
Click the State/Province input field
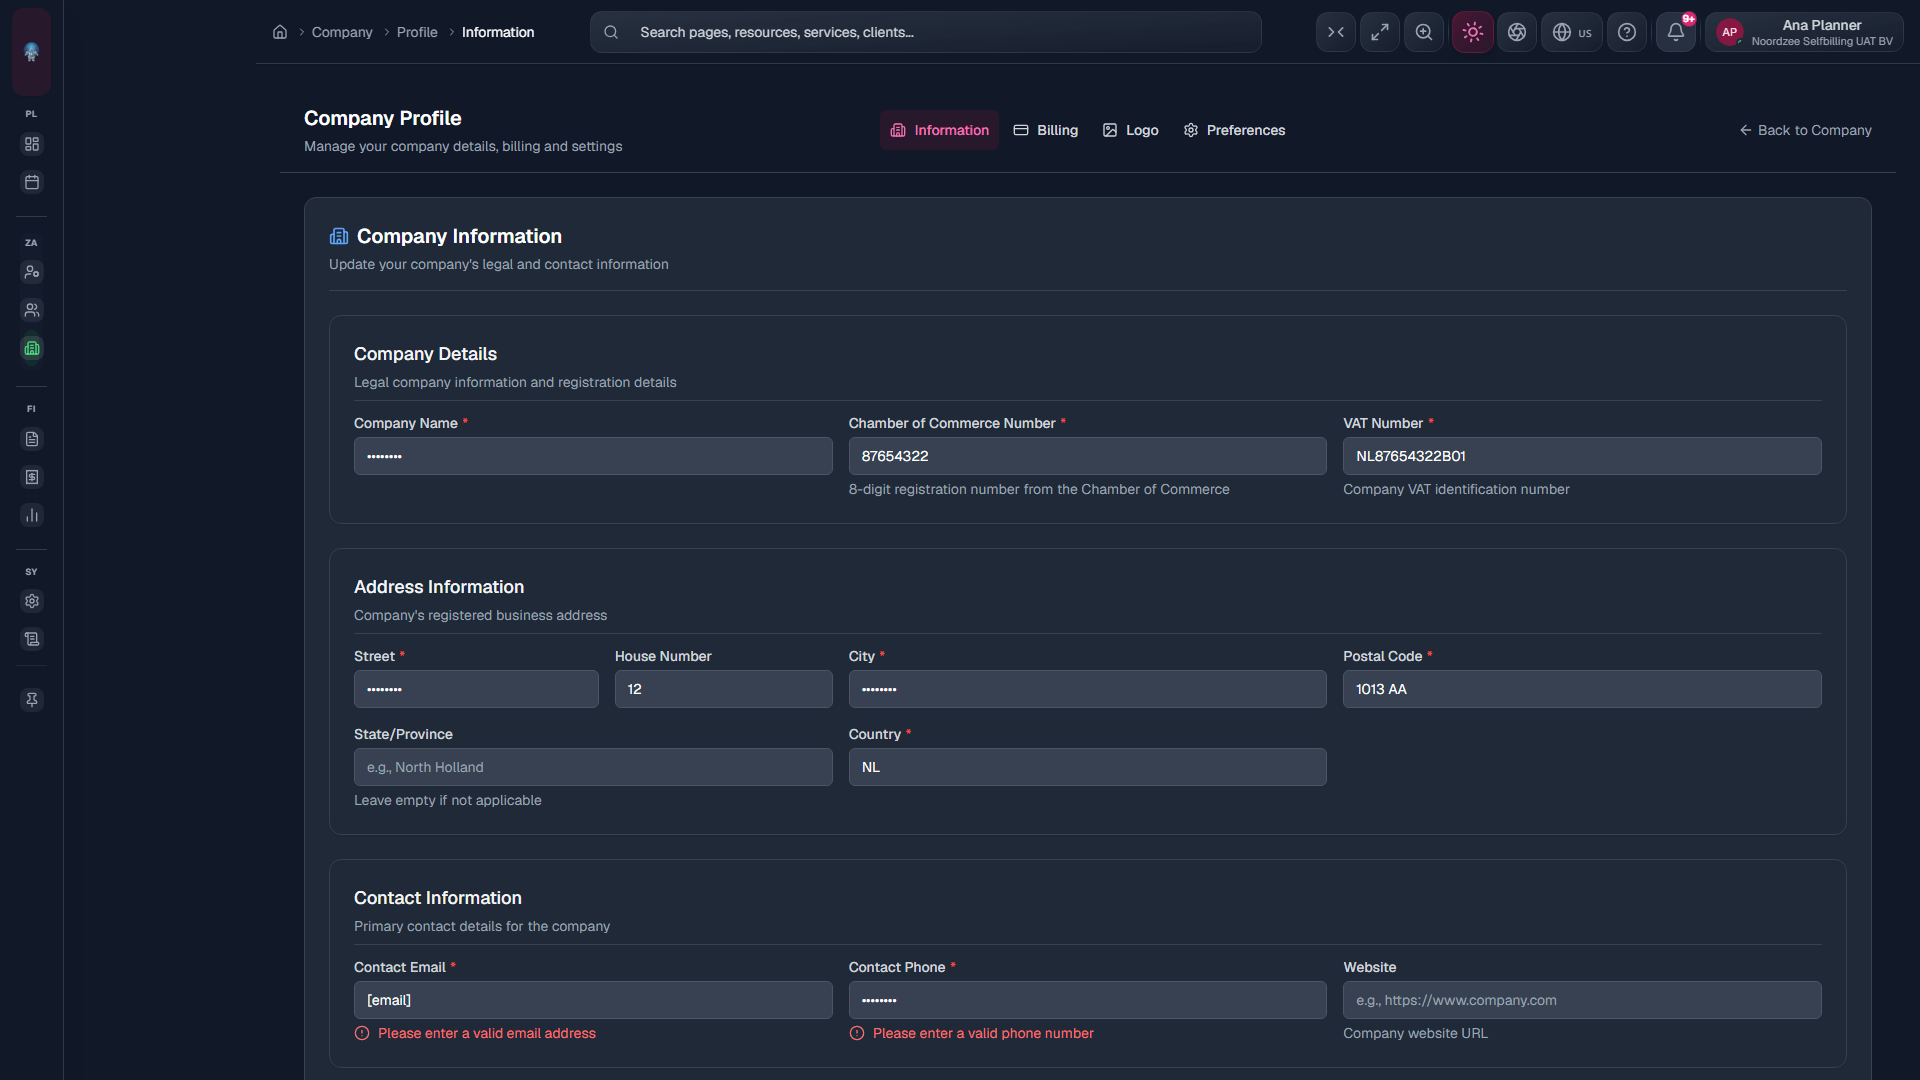tap(593, 767)
